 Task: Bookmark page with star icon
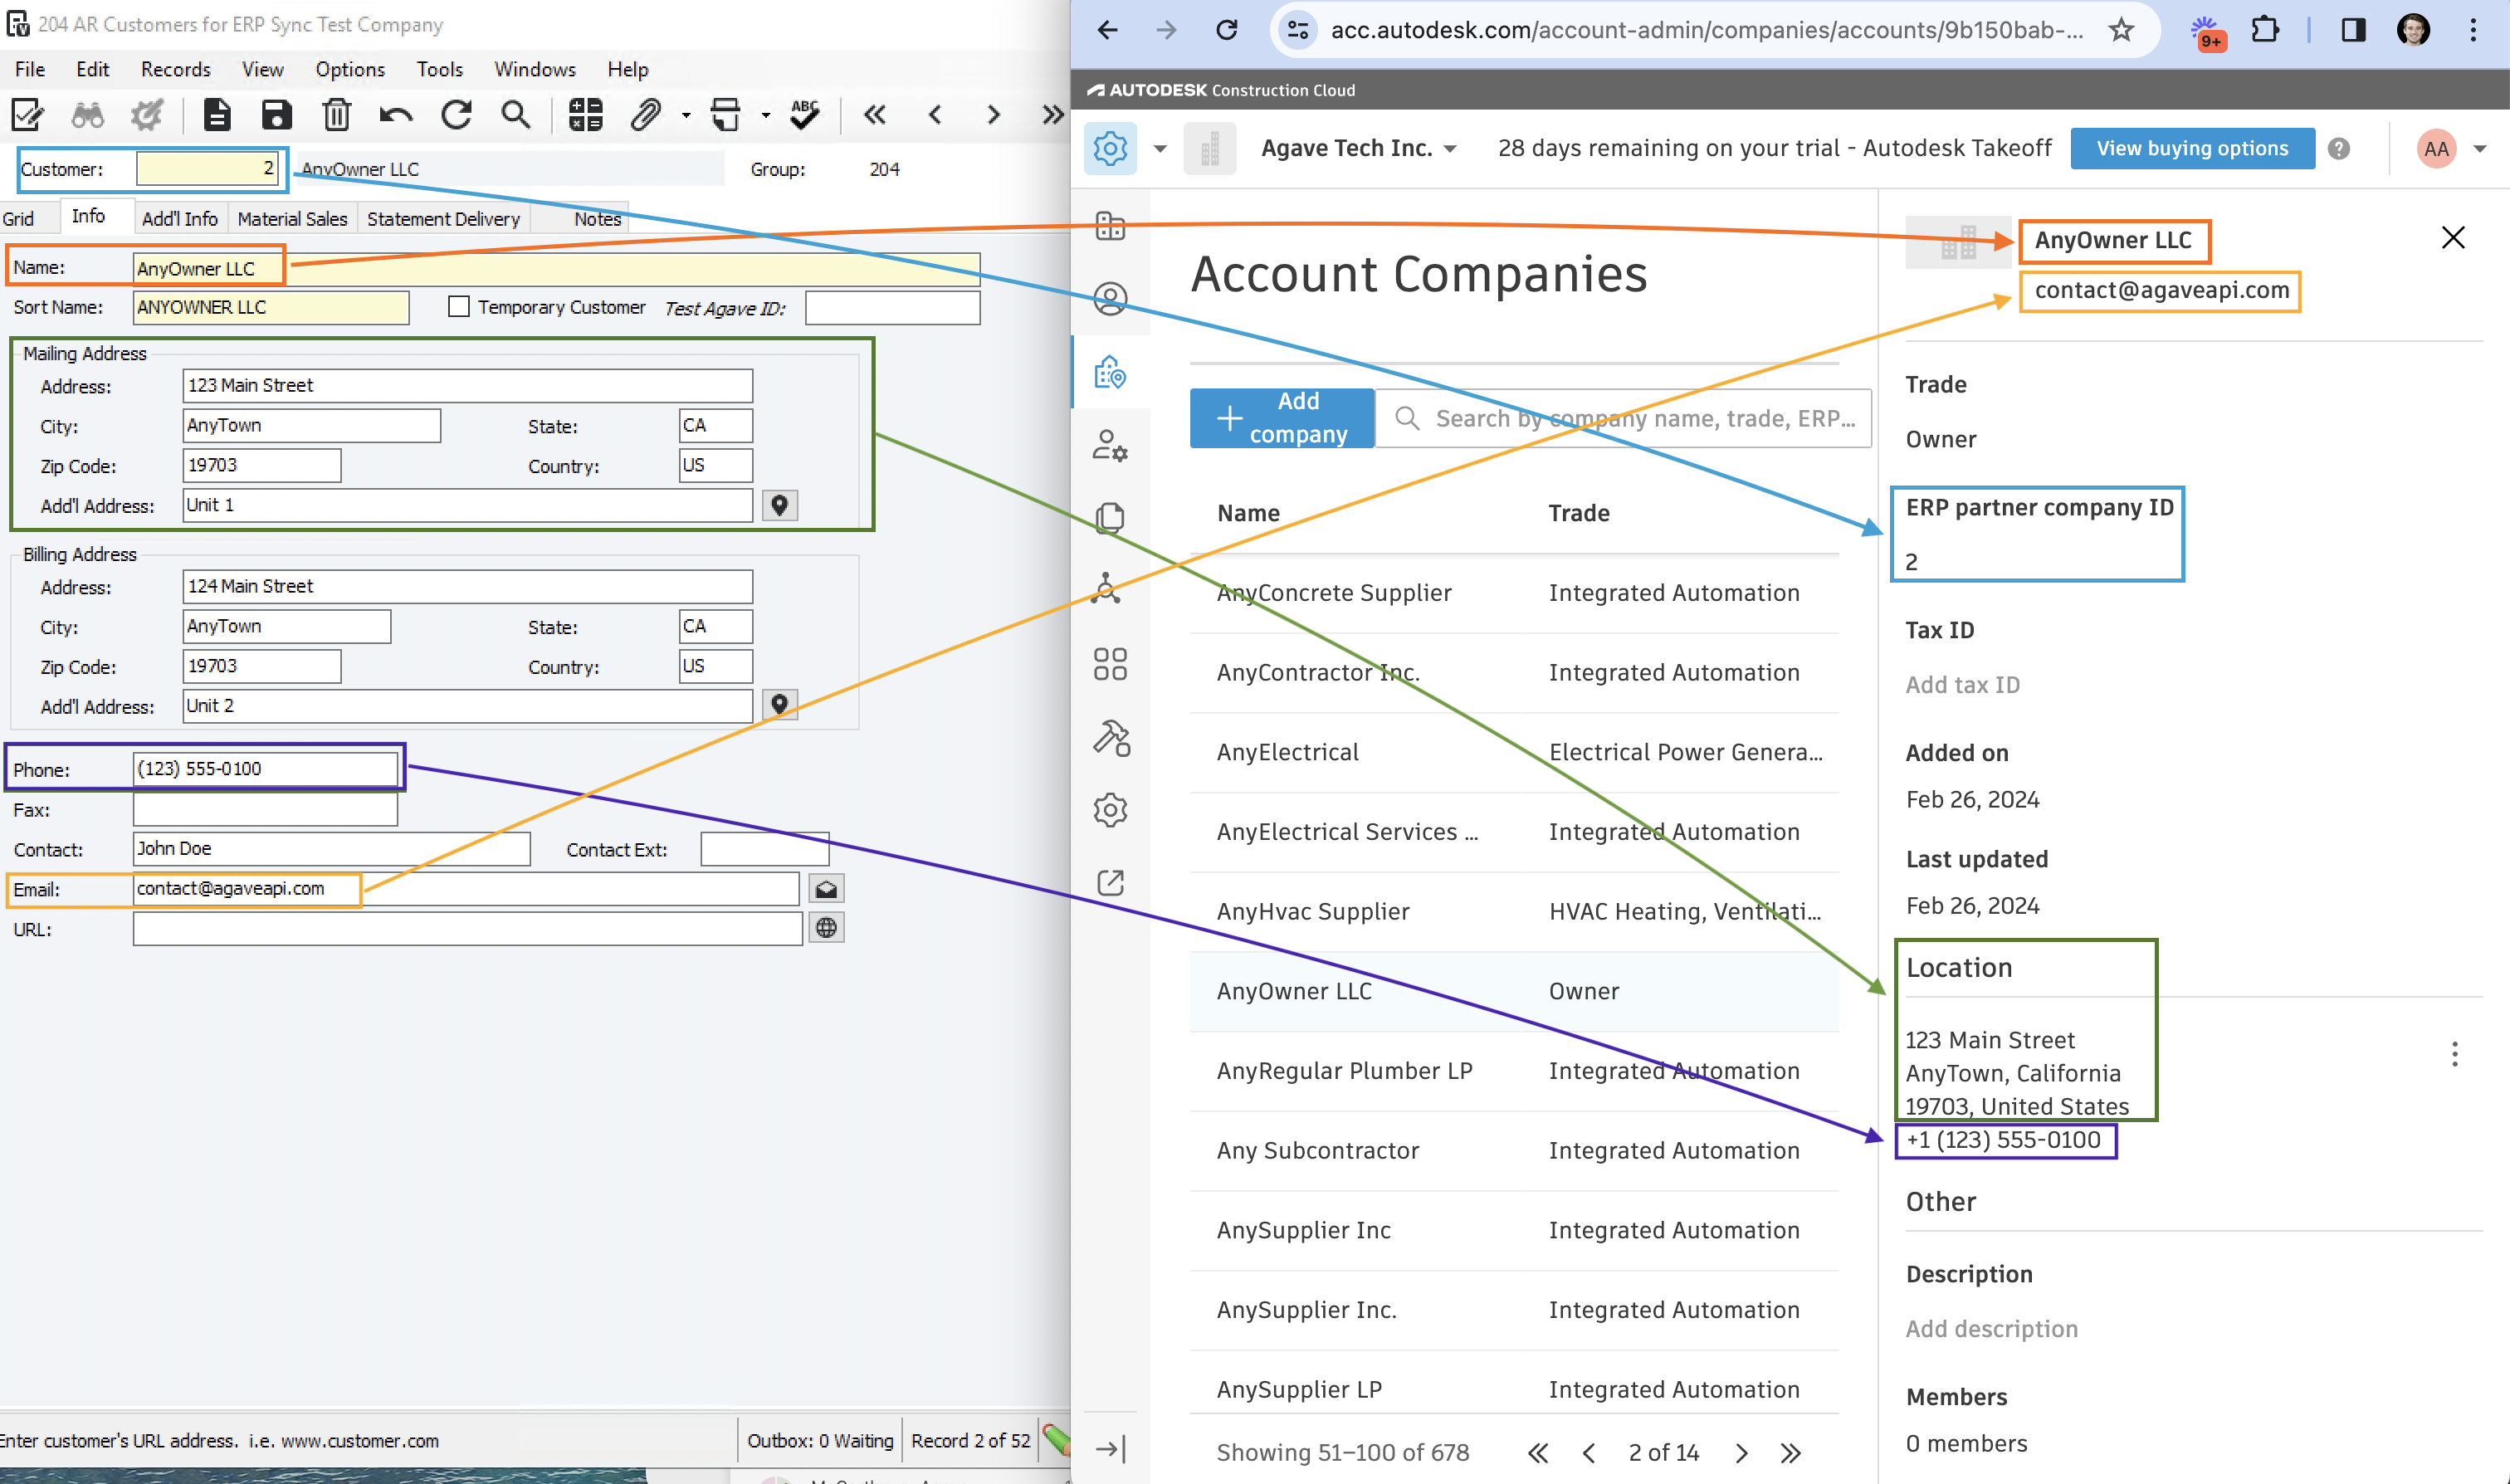(2121, 30)
